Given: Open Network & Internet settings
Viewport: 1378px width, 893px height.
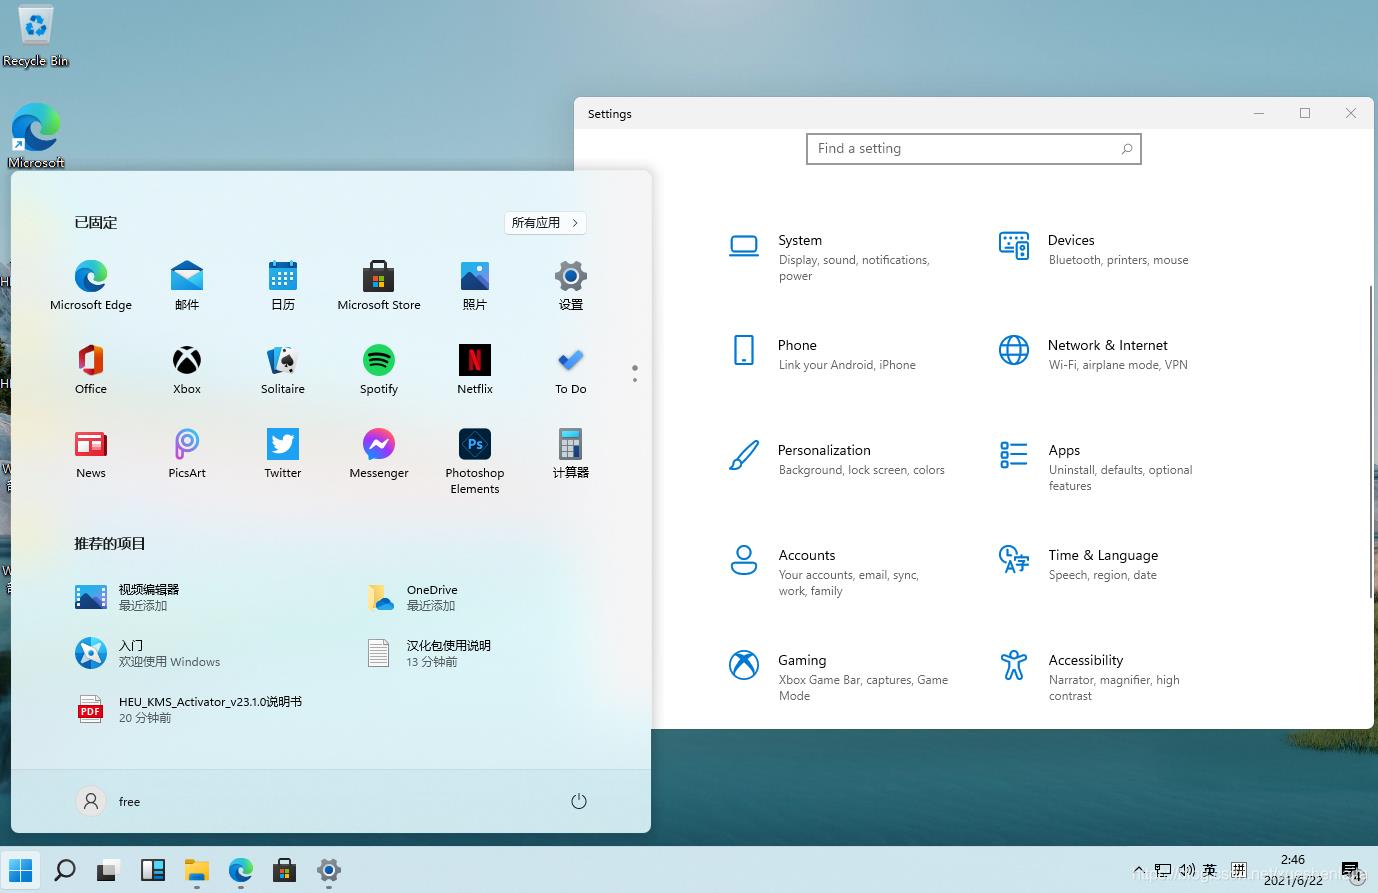Looking at the screenshot, I should (x=1093, y=354).
